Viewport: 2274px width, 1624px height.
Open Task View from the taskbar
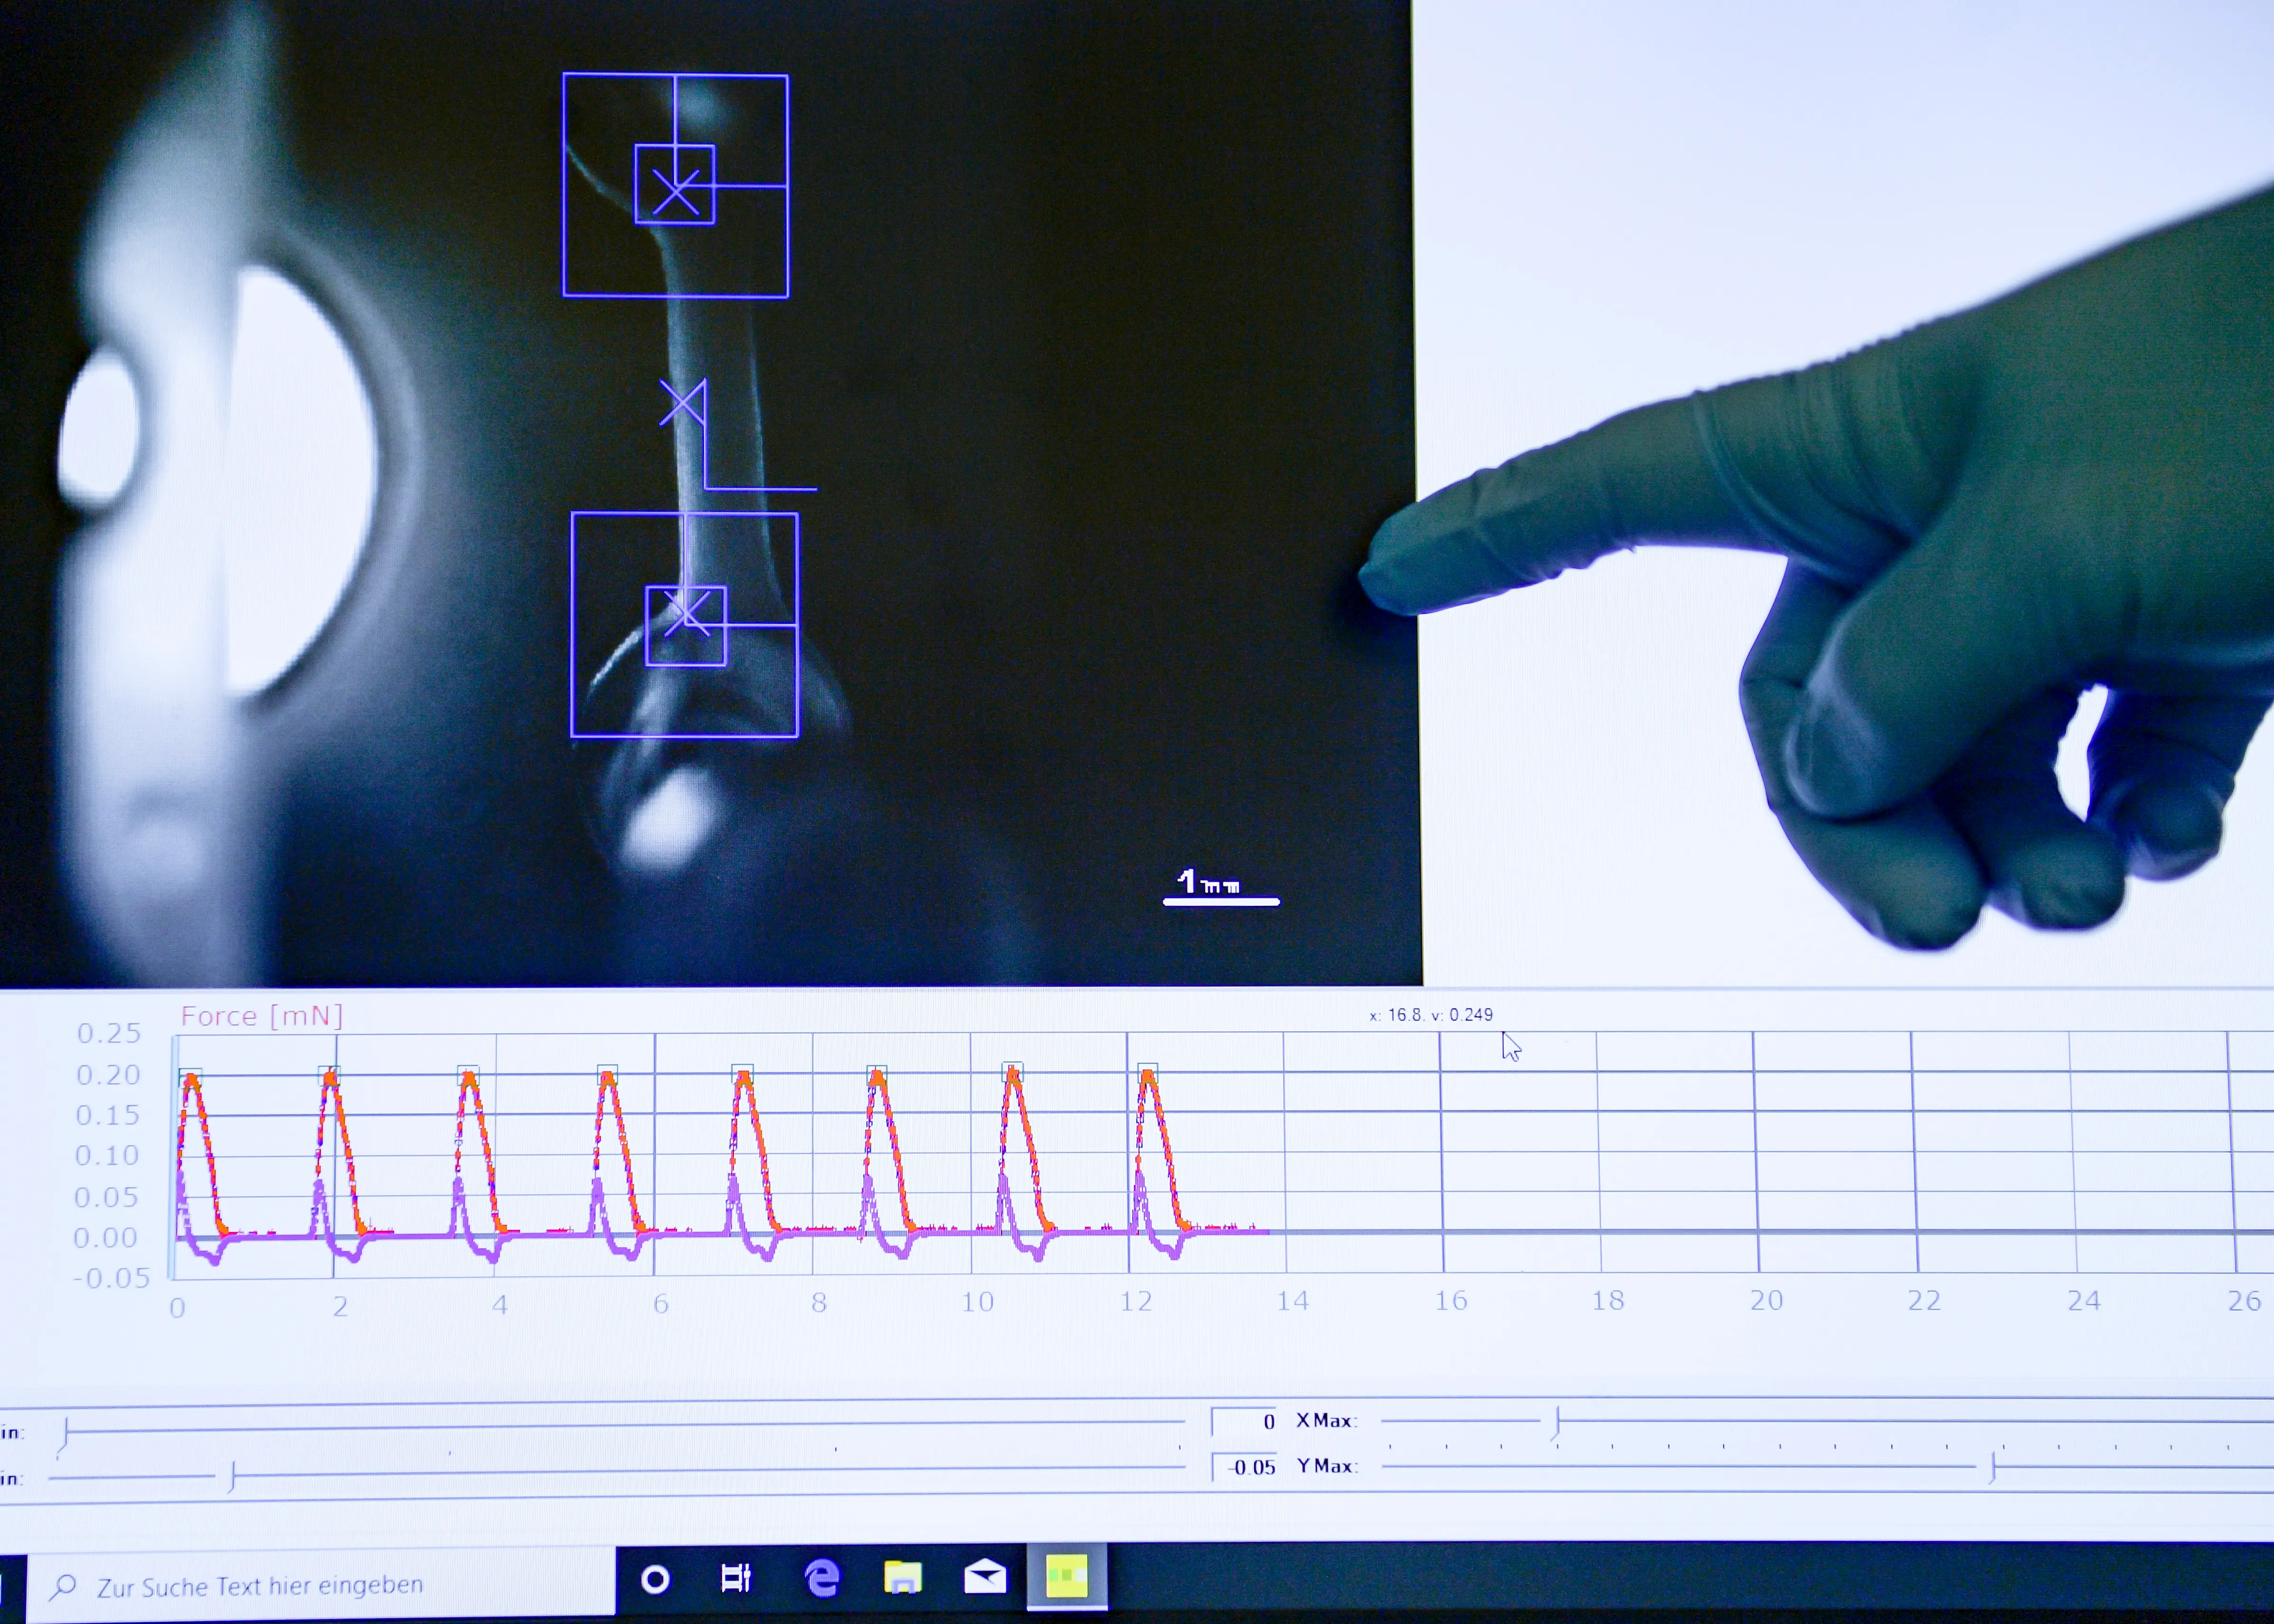pos(736,1578)
